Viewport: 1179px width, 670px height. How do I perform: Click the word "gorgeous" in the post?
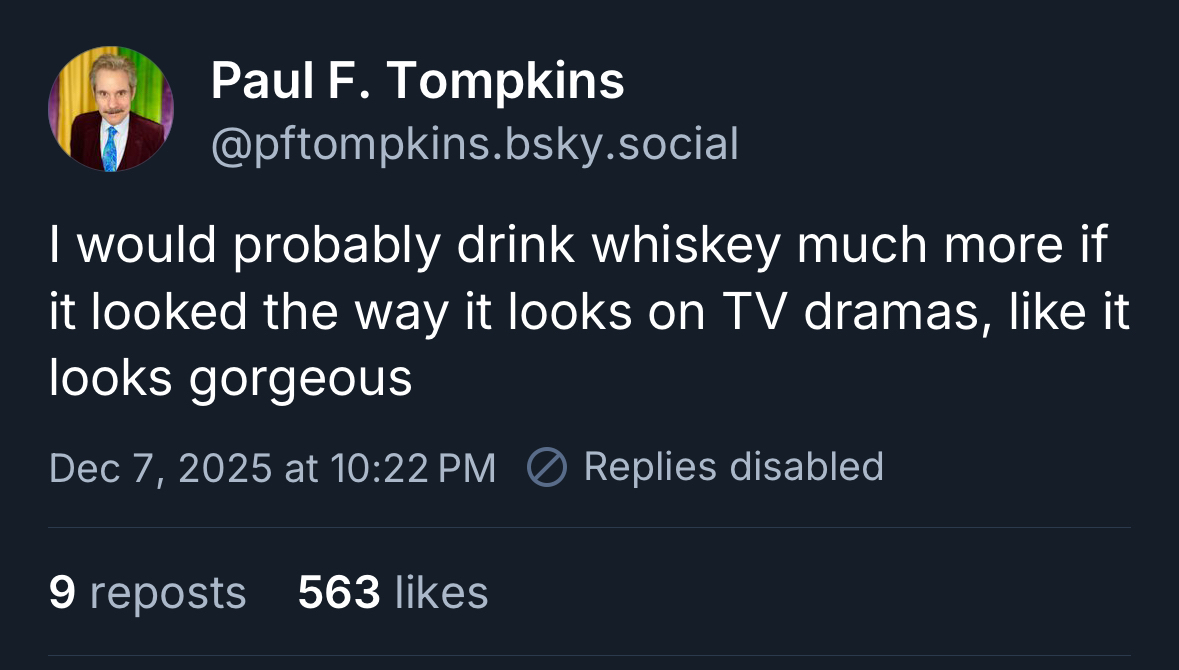[x=300, y=378]
